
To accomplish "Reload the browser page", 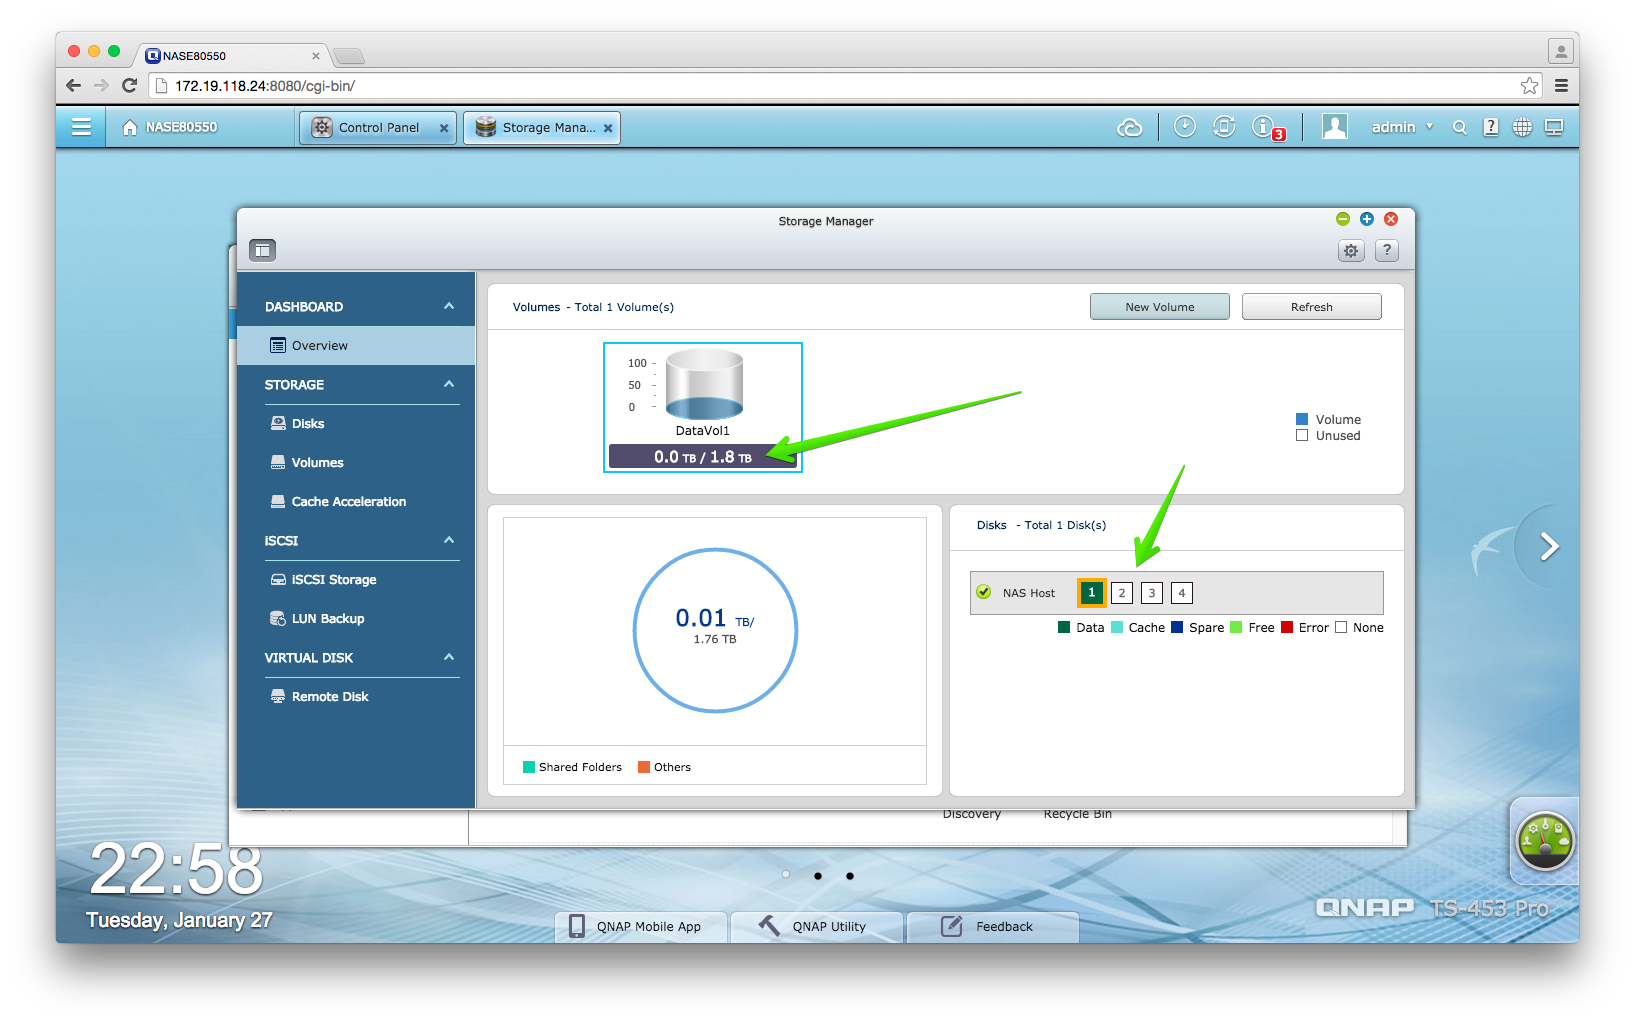I will click(129, 86).
